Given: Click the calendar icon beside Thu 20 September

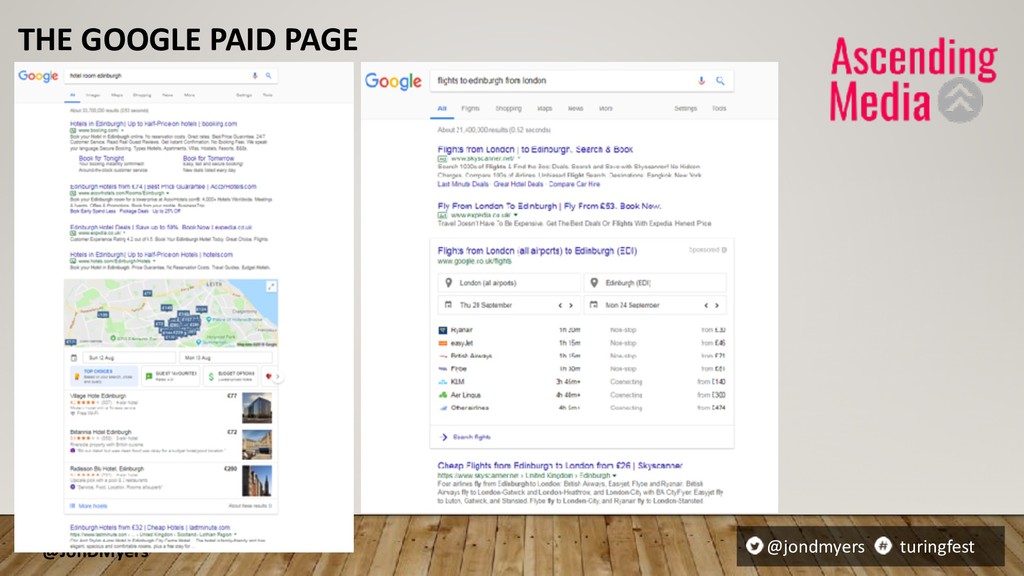Looking at the screenshot, I should 448,305.
